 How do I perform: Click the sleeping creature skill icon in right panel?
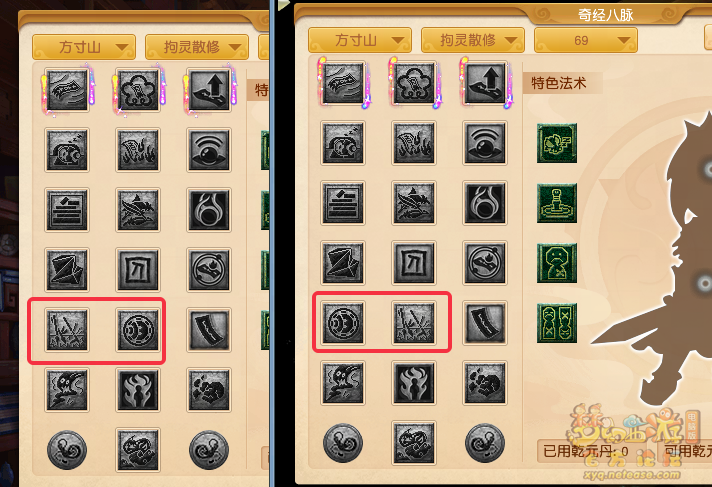[x=343, y=143]
